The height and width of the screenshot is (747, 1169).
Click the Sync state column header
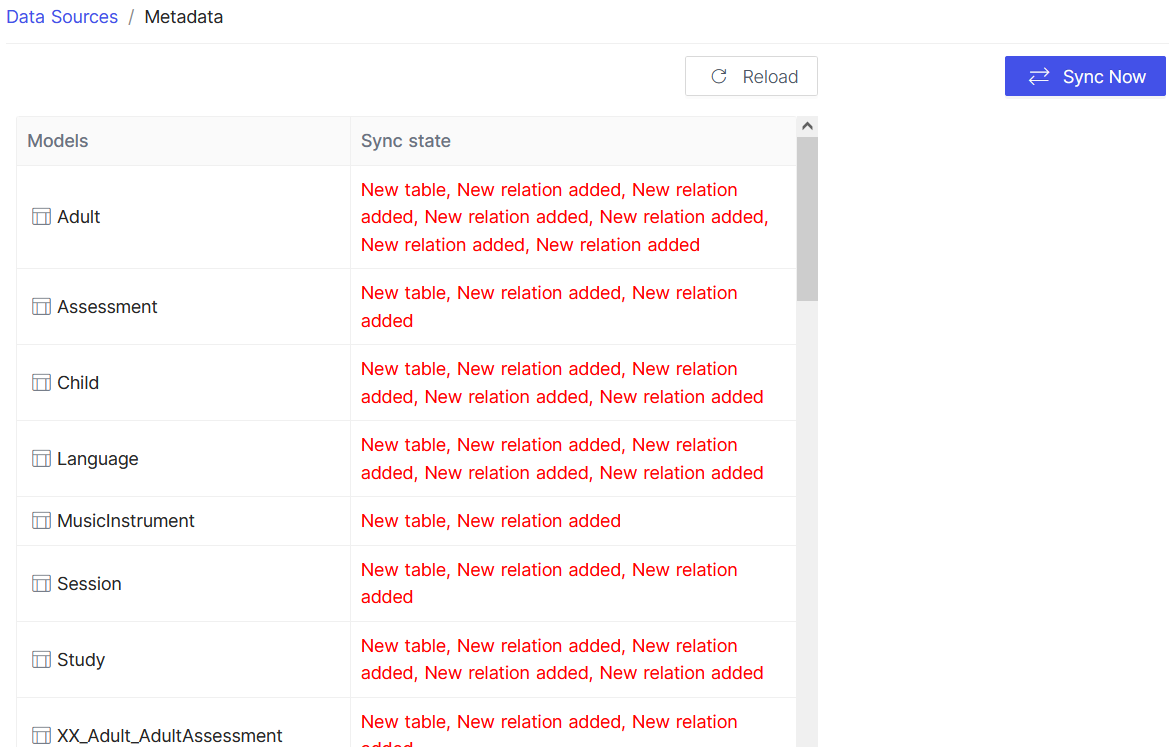pyautogui.click(x=406, y=141)
